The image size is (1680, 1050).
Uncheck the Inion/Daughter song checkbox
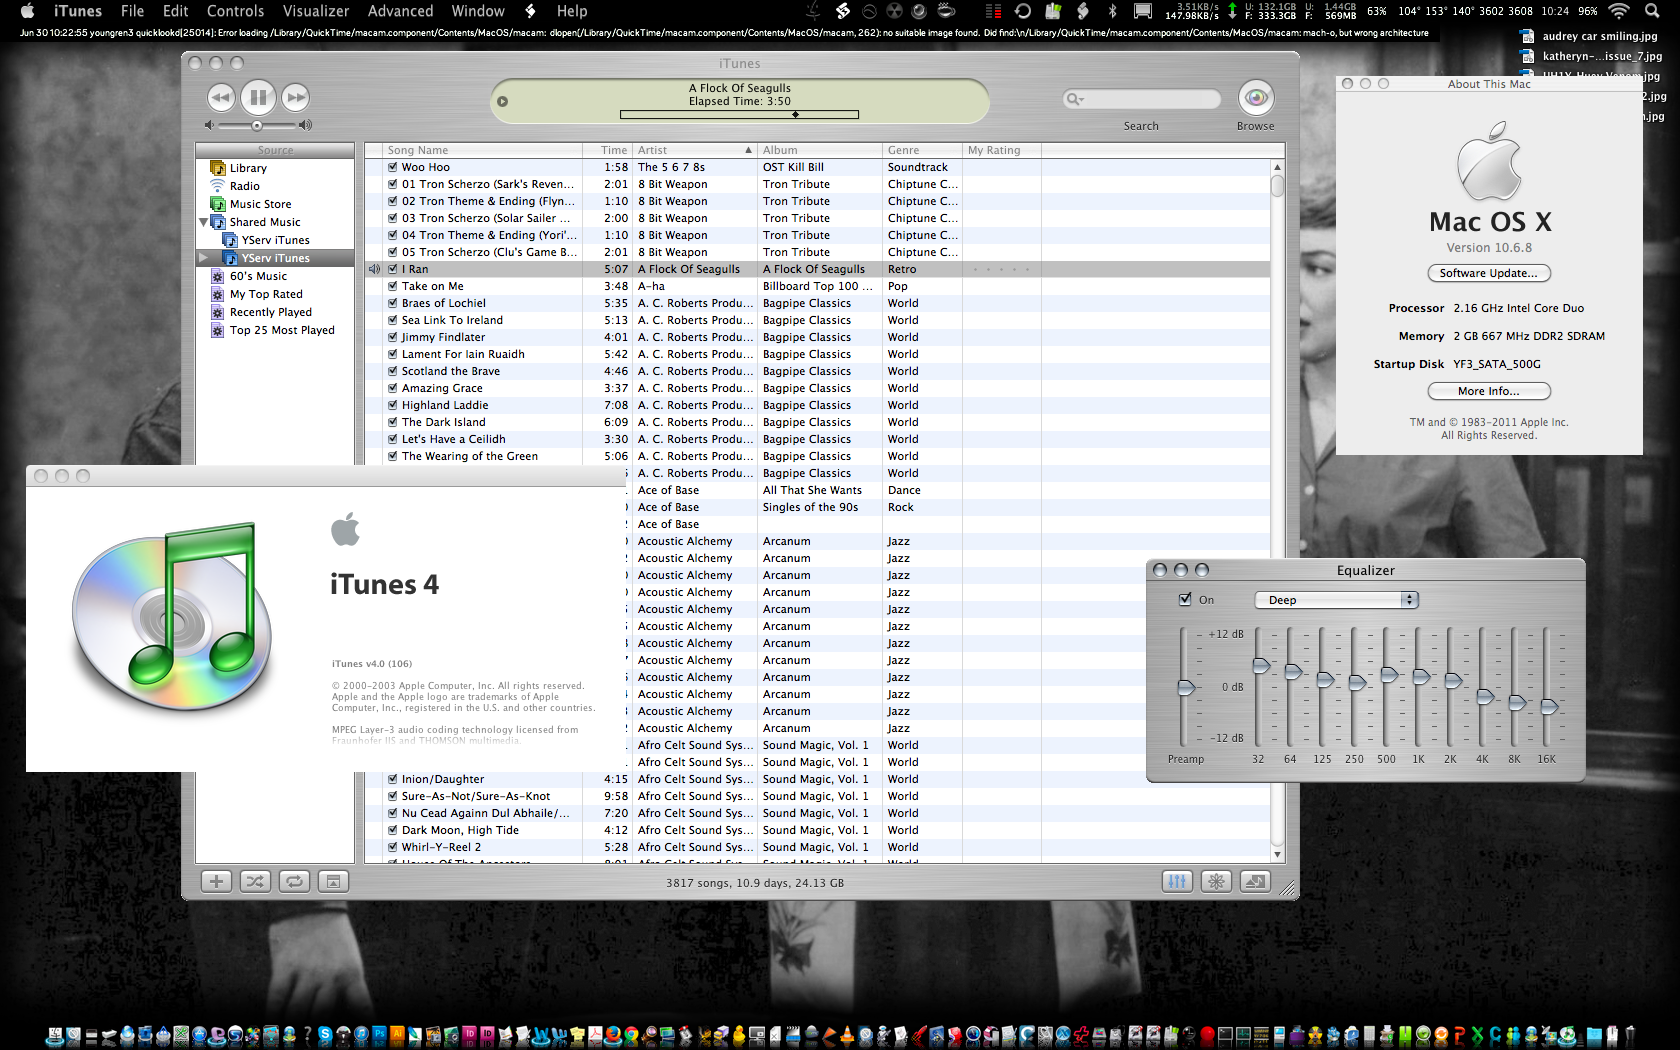[x=393, y=779]
